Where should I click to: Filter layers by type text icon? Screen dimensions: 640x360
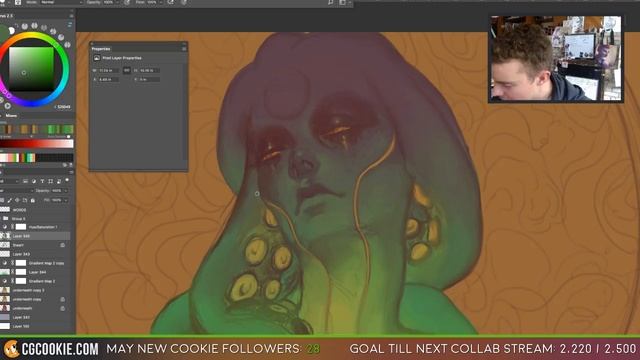tap(42, 181)
